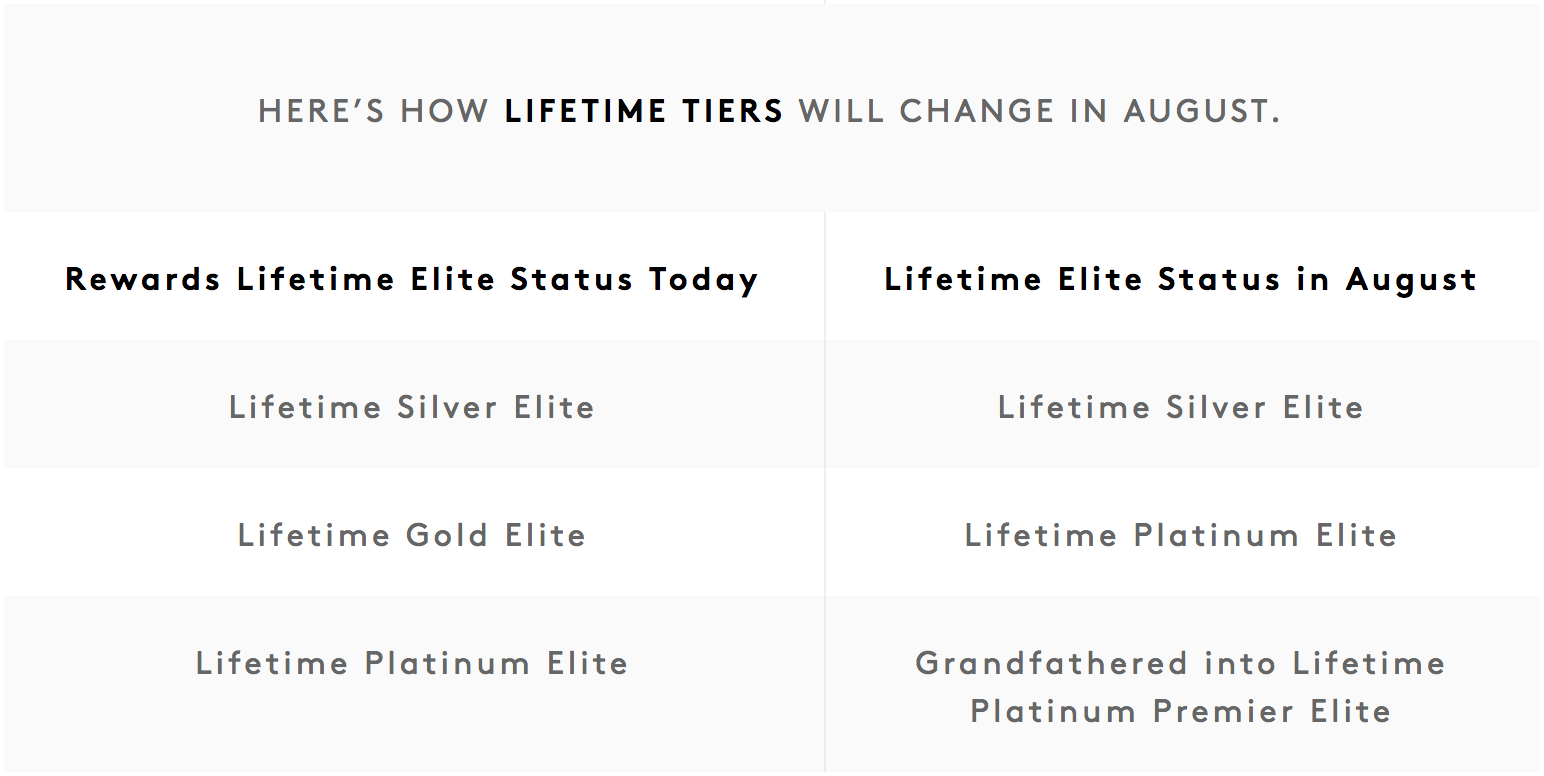Select "Lifetime Silver Elite" in the Today column
The height and width of the screenshot is (776, 1544).
point(412,407)
